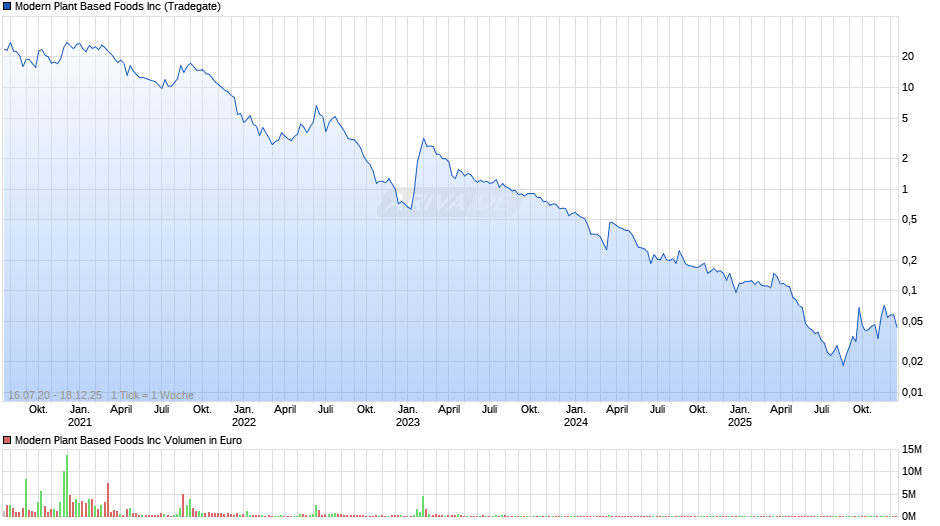The image size is (940, 526).
Task: Click the last 'Okt.' label after Jan. 2025
Action: tap(862, 410)
